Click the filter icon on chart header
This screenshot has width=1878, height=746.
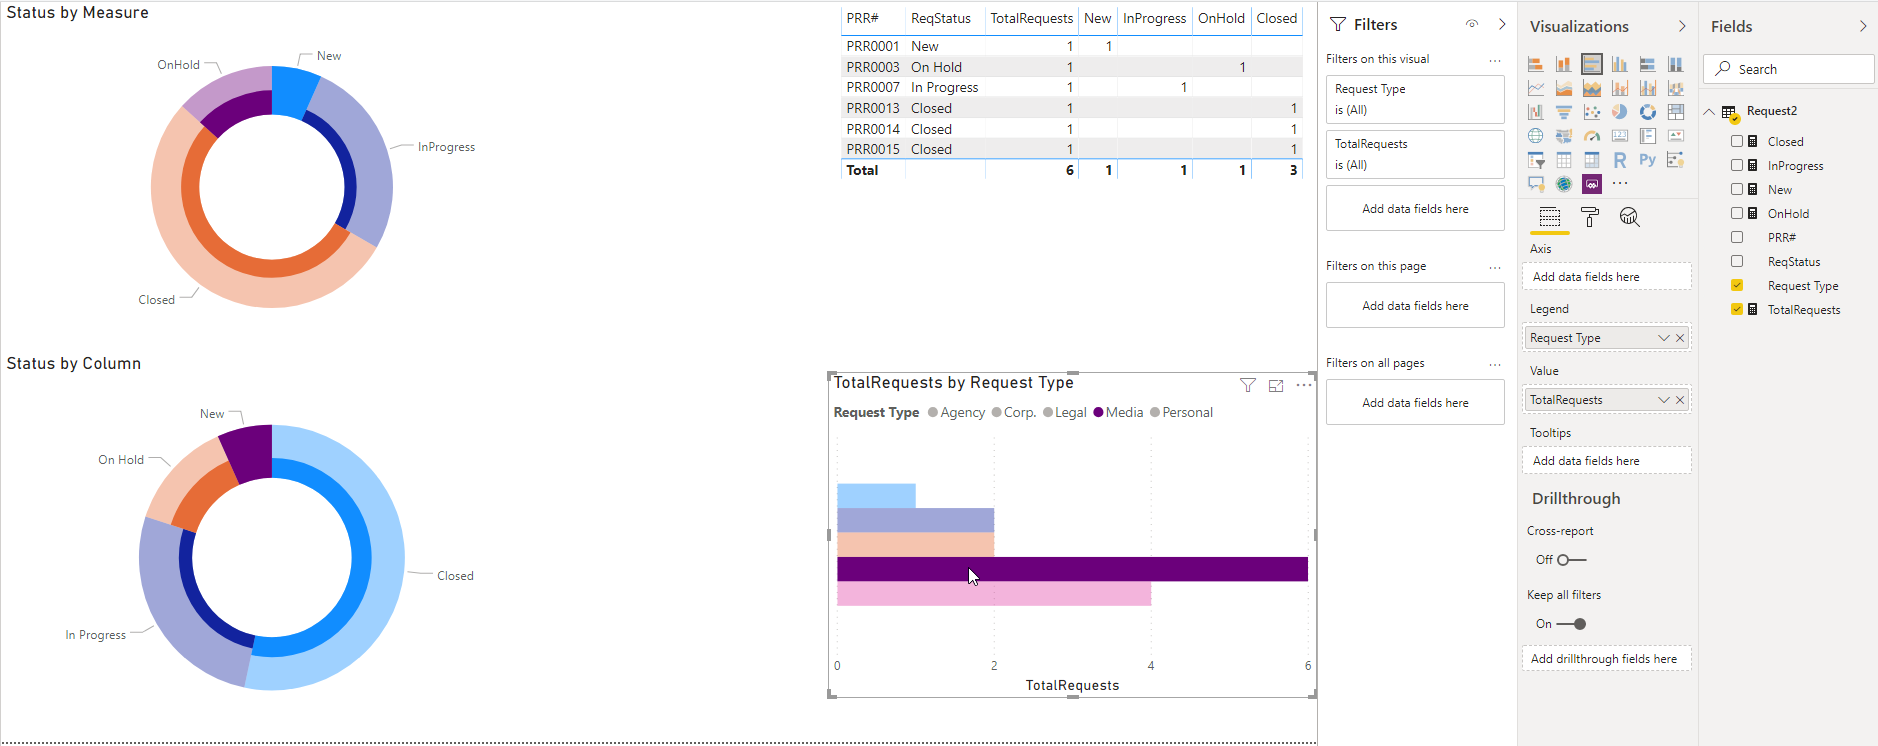click(1247, 386)
